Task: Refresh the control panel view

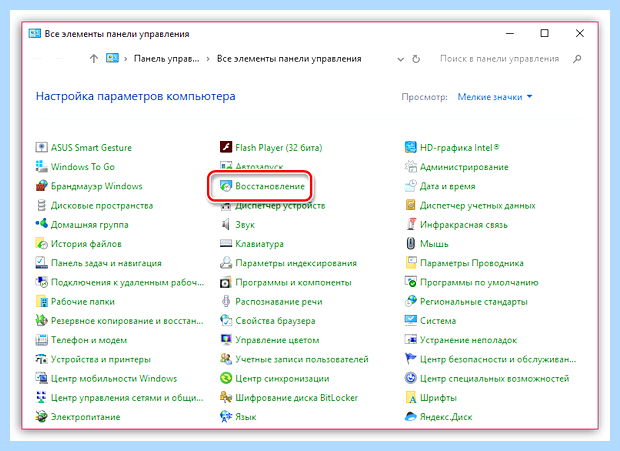Action: (416, 59)
